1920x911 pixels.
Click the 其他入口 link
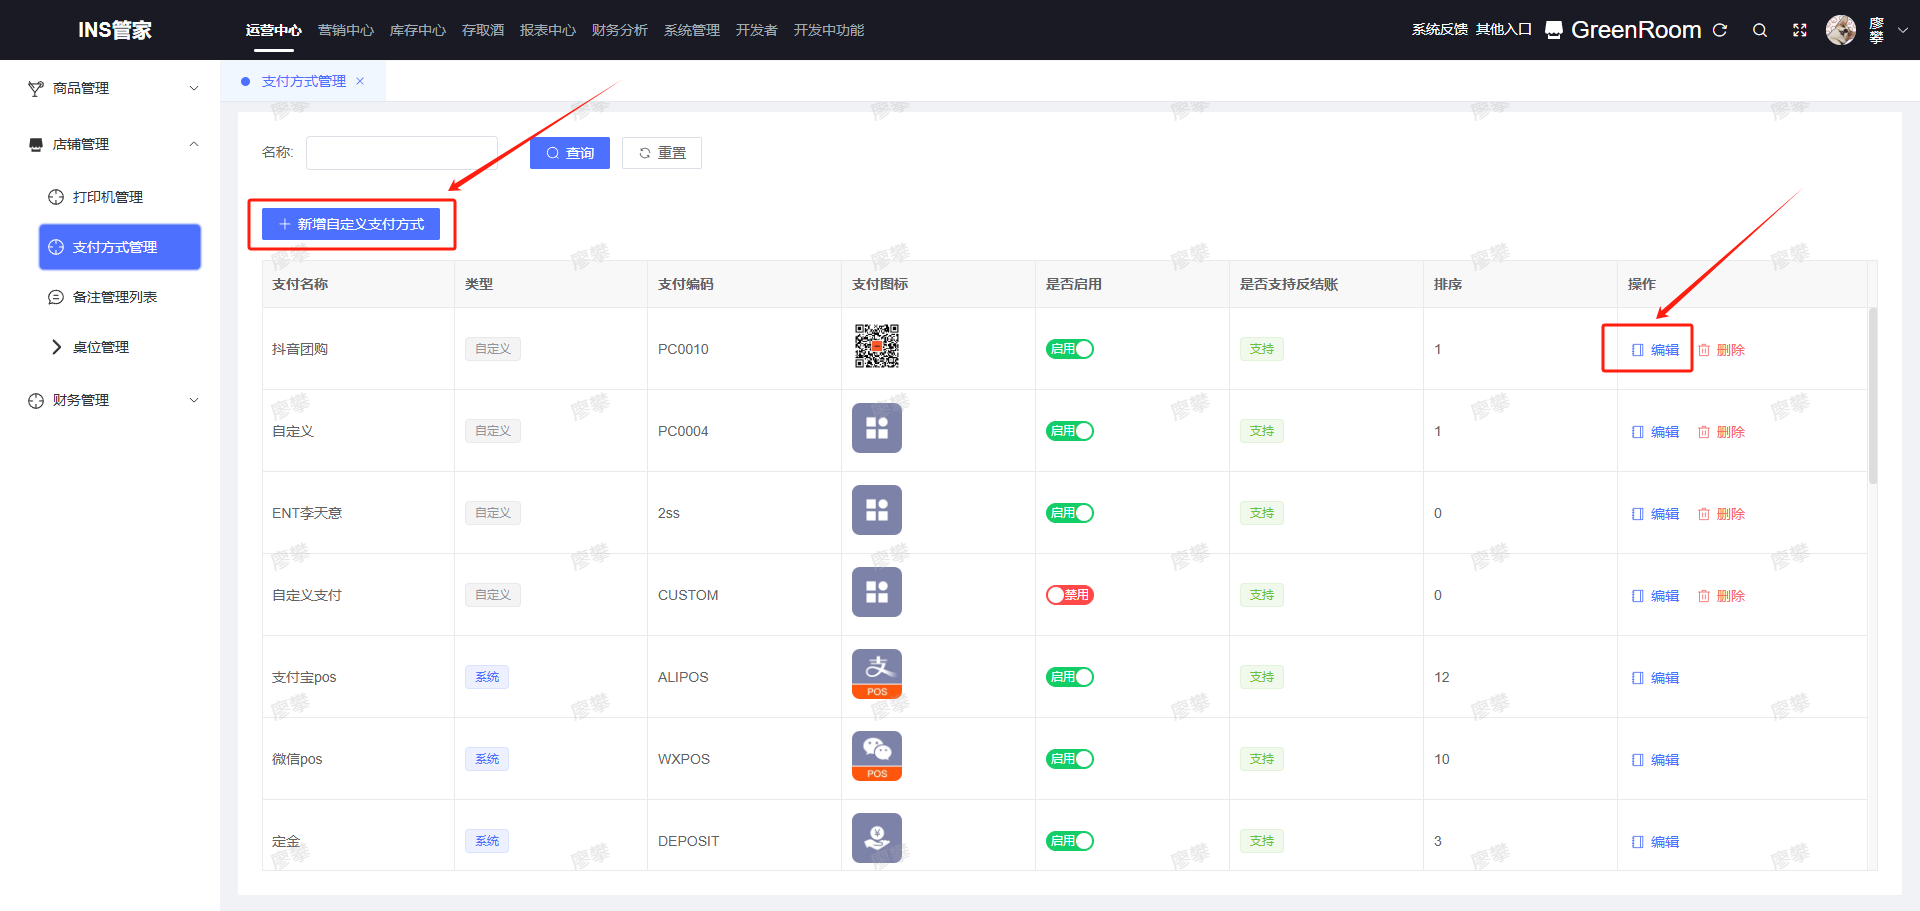point(1504,30)
